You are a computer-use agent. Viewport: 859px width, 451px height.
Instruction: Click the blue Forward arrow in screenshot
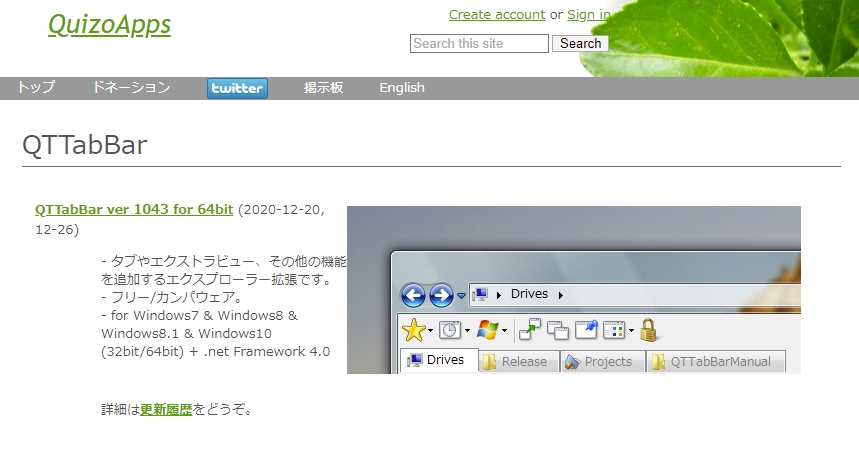(441, 295)
